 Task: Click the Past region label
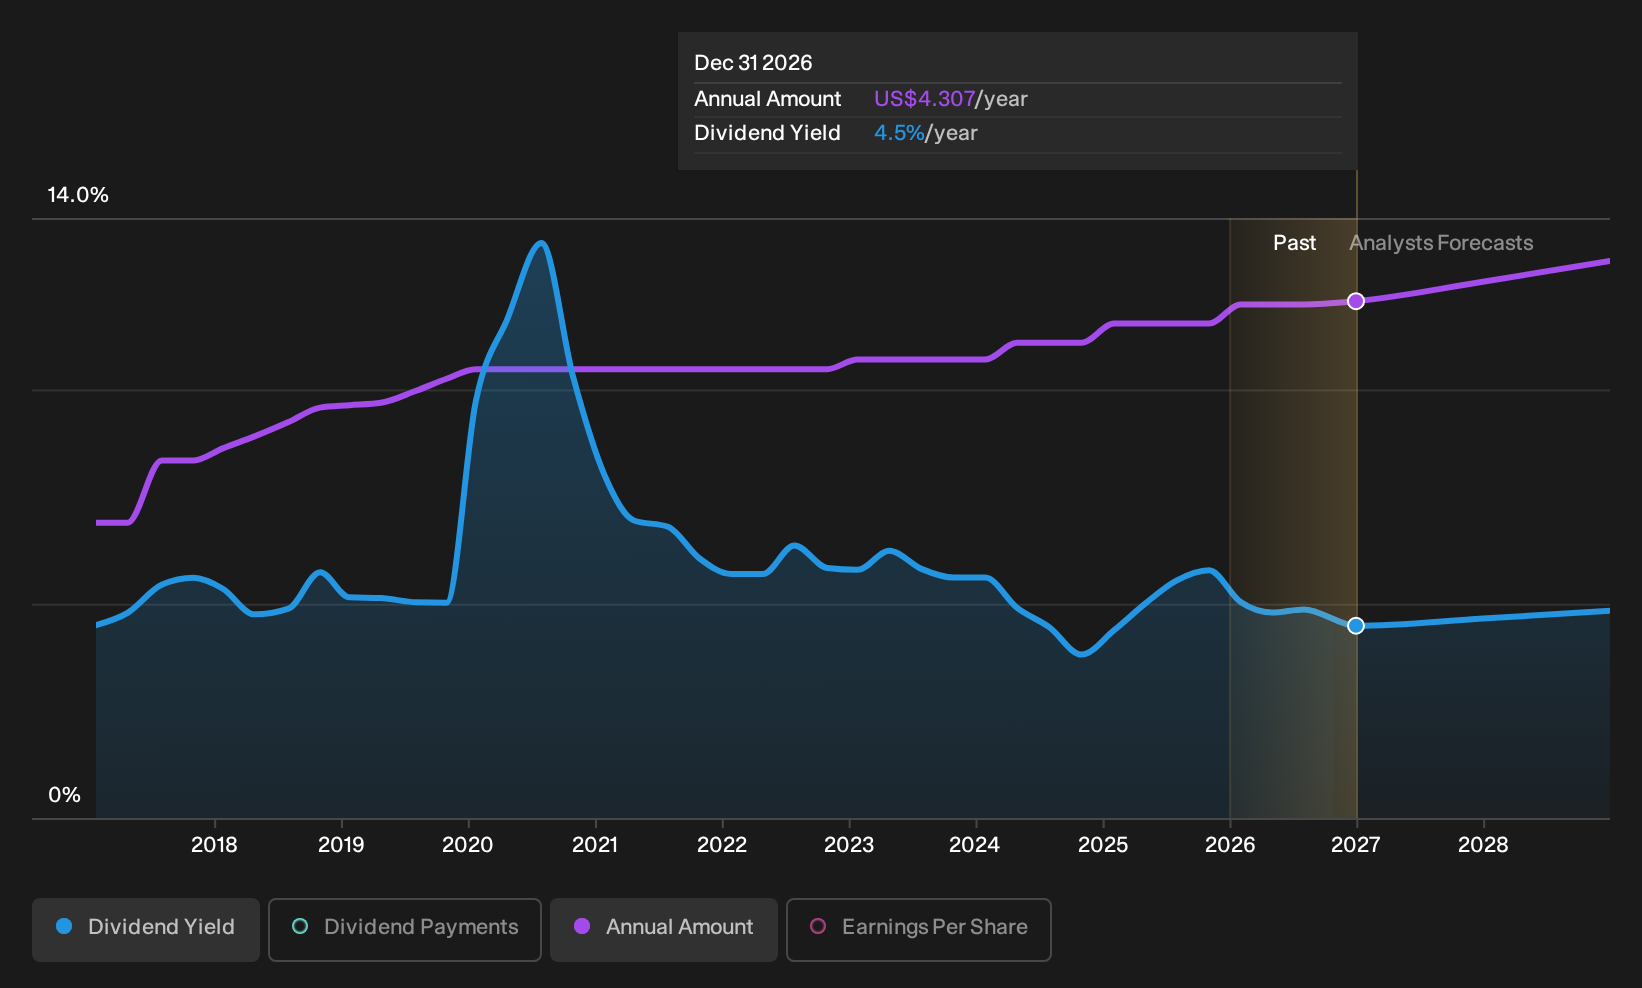(x=1294, y=243)
